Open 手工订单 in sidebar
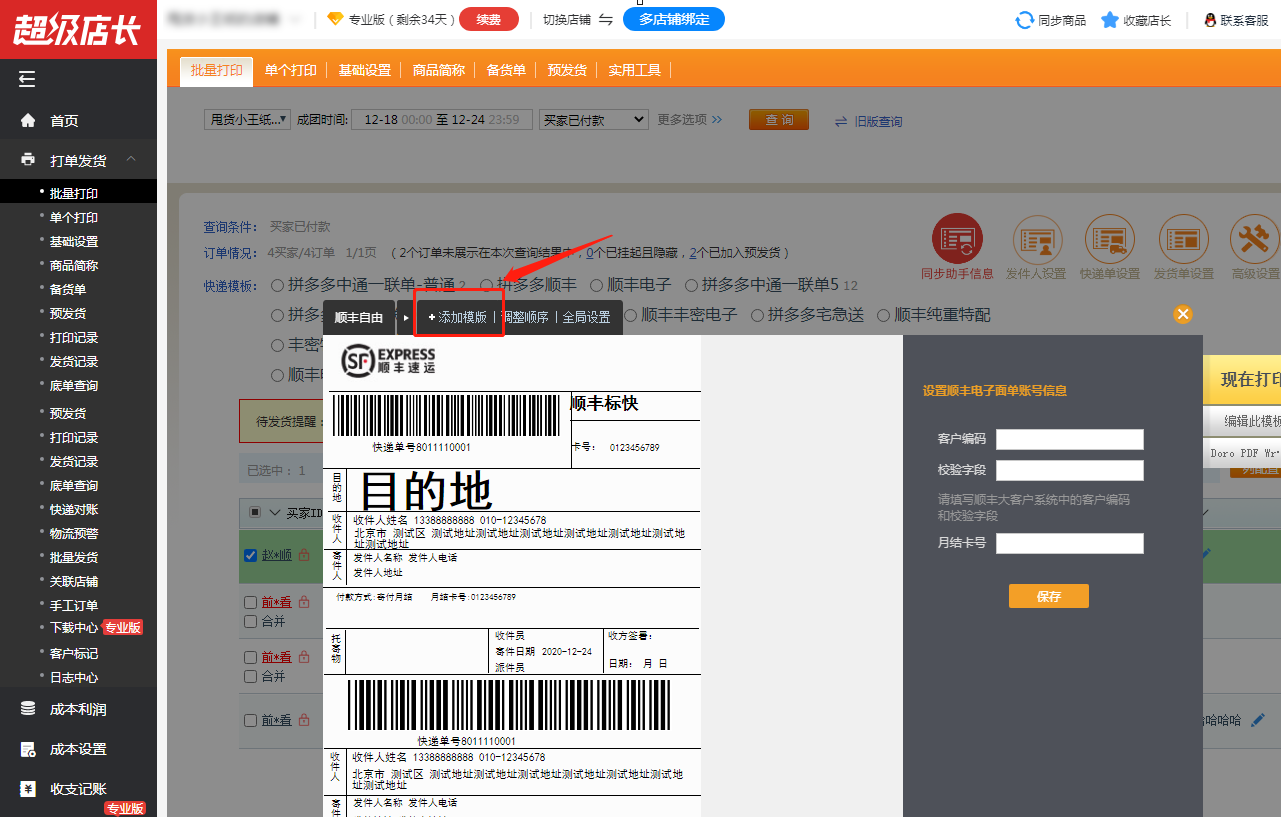Image resolution: width=1281 pixels, height=817 pixels. point(74,605)
